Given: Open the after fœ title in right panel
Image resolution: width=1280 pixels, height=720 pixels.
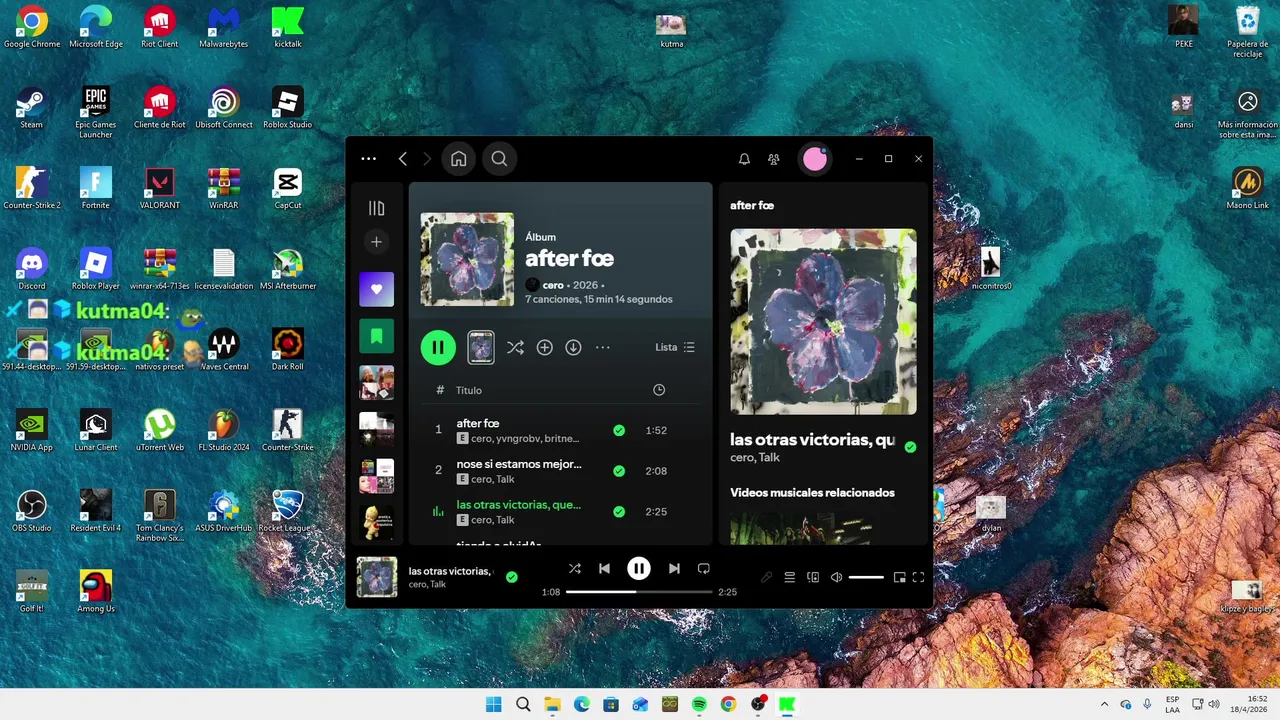Looking at the screenshot, I should click(752, 205).
